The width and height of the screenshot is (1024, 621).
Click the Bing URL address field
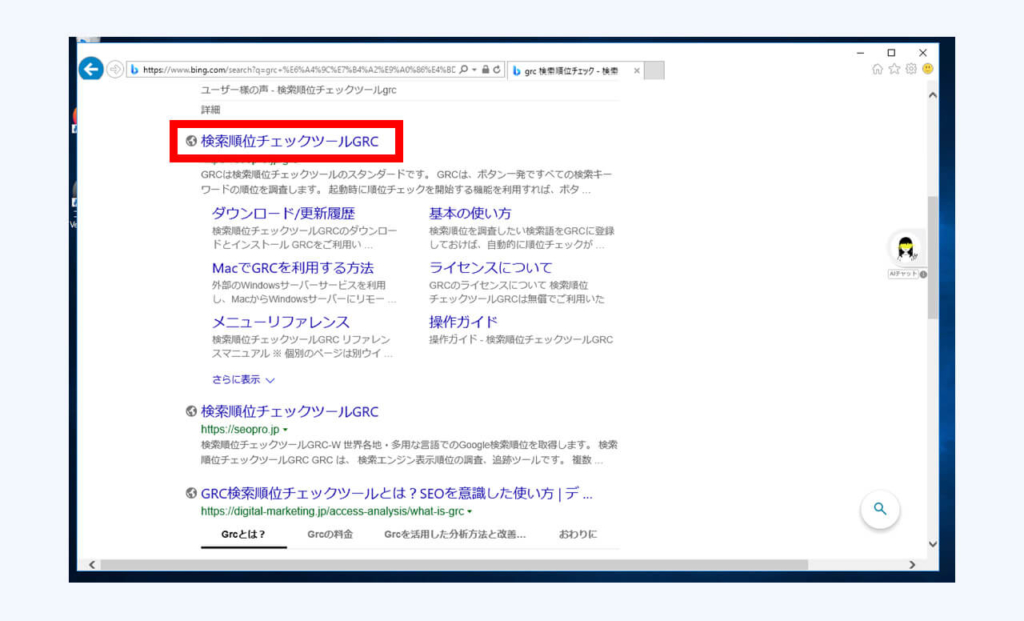298,70
